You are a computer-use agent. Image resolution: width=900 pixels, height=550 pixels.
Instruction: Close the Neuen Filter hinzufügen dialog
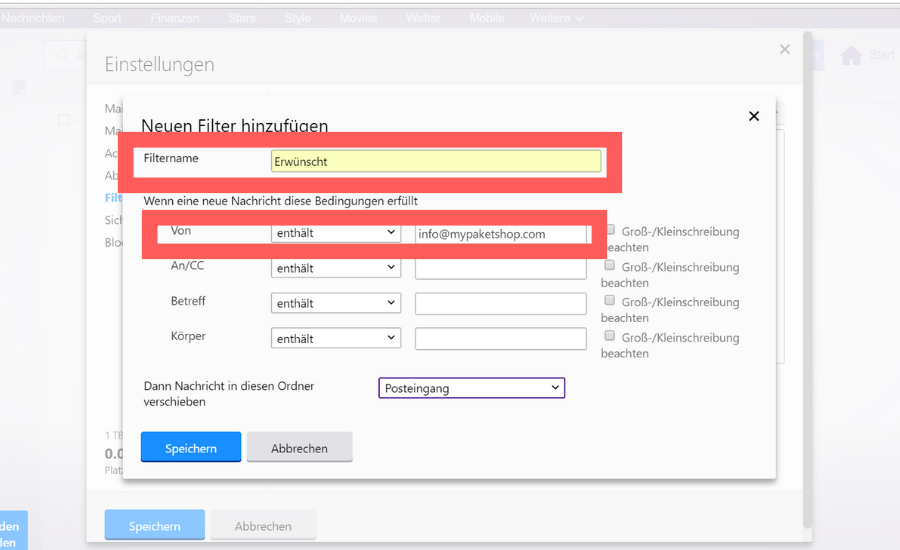[754, 116]
